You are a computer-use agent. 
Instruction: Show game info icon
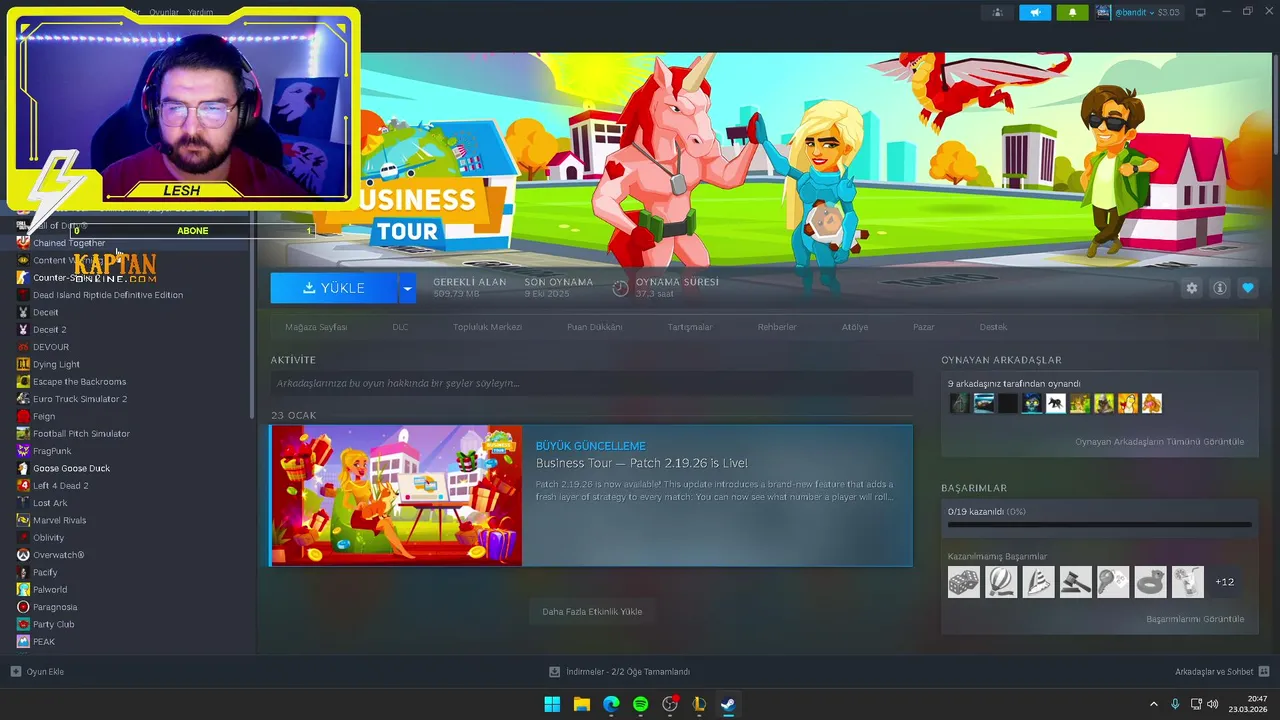click(x=1219, y=288)
